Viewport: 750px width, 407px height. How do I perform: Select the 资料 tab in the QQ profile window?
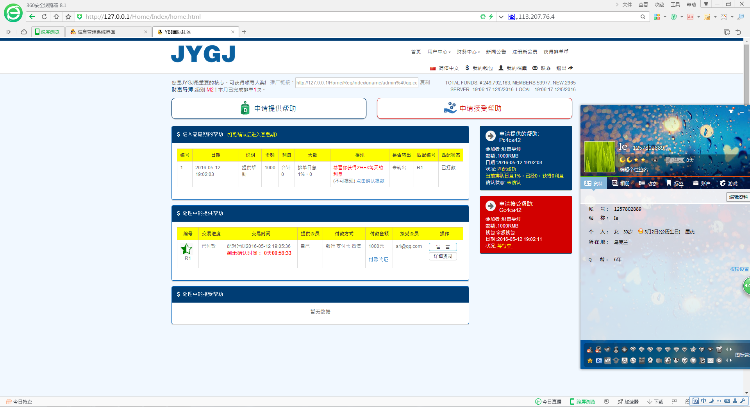594,184
